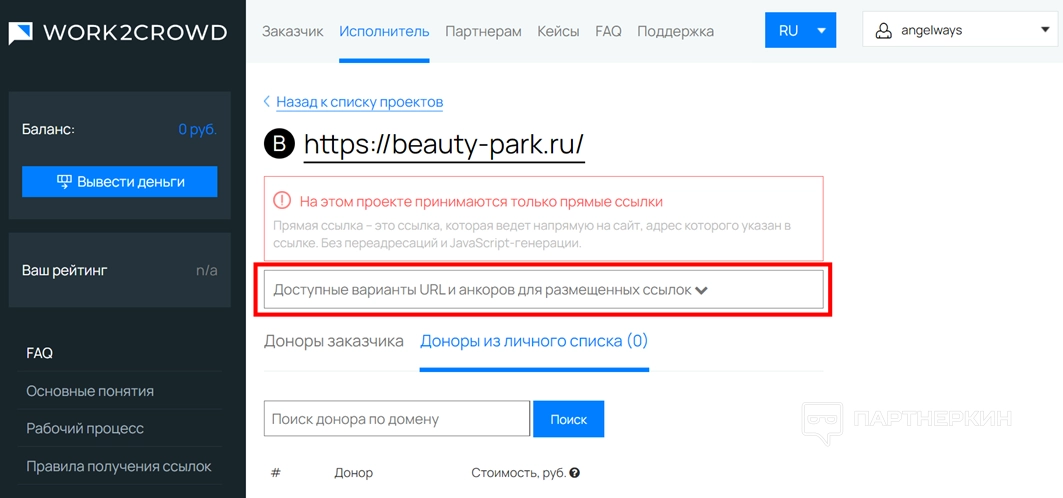Image resolution: width=1063 pixels, height=498 pixels.
Task: Open the Поддержка menu item
Action: (675, 31)
